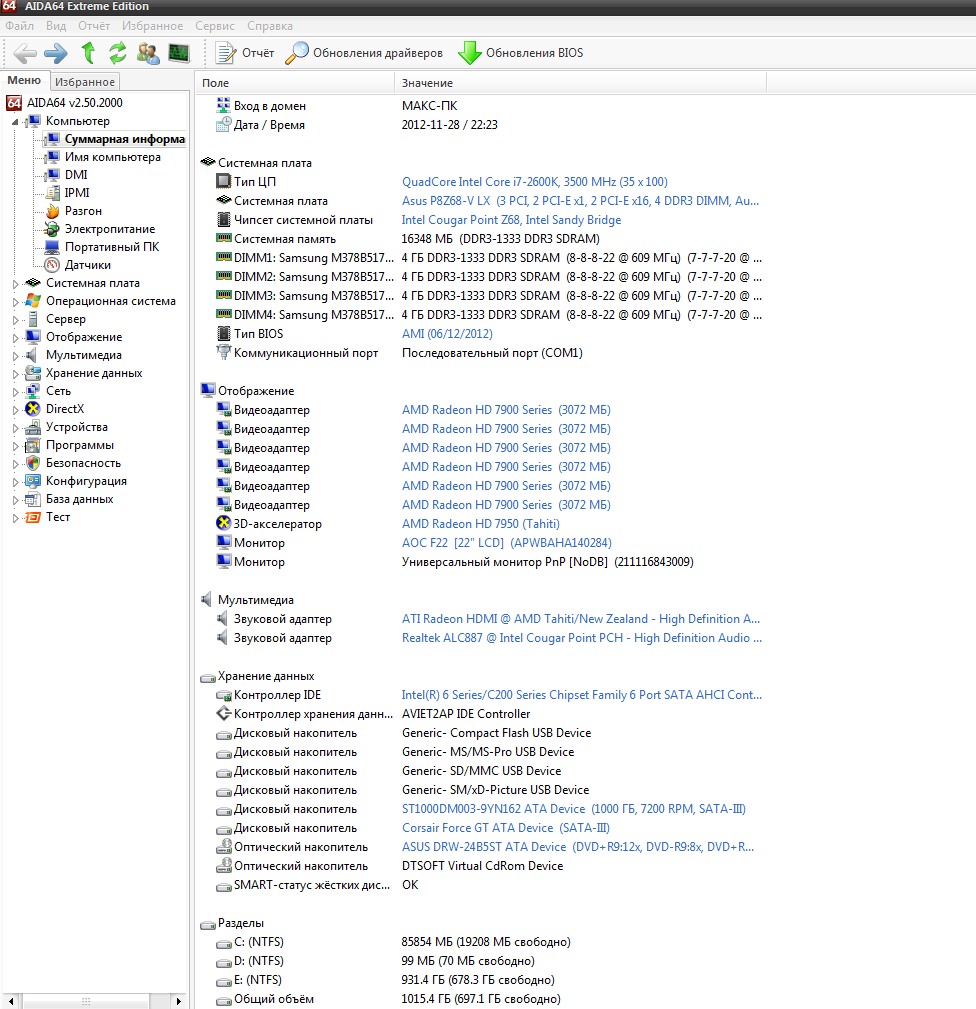
Task: Open the Отчёт menu in menu bar
Action: (94, 26)
